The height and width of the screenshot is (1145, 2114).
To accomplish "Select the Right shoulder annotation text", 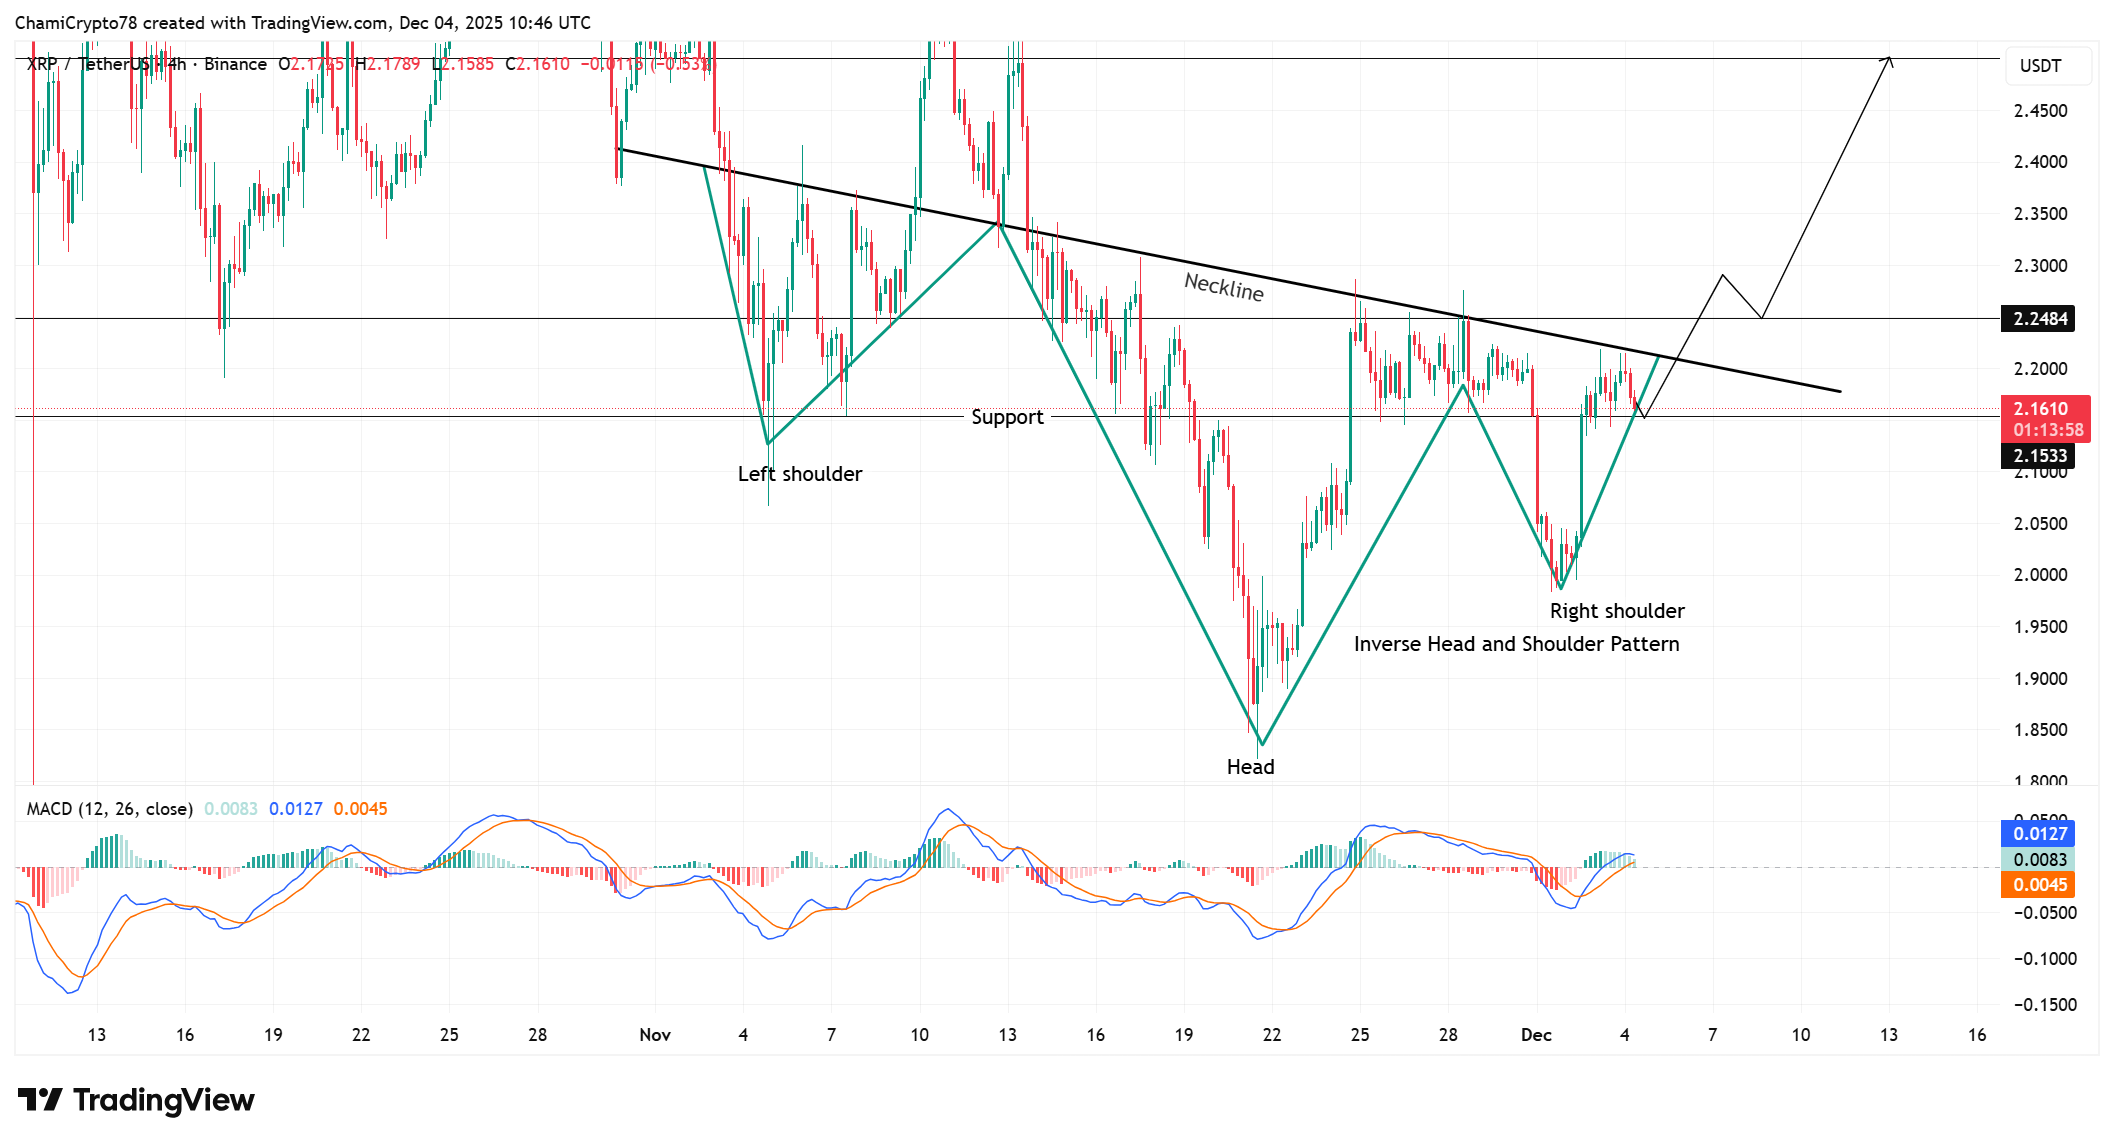I will point(1616,610).
